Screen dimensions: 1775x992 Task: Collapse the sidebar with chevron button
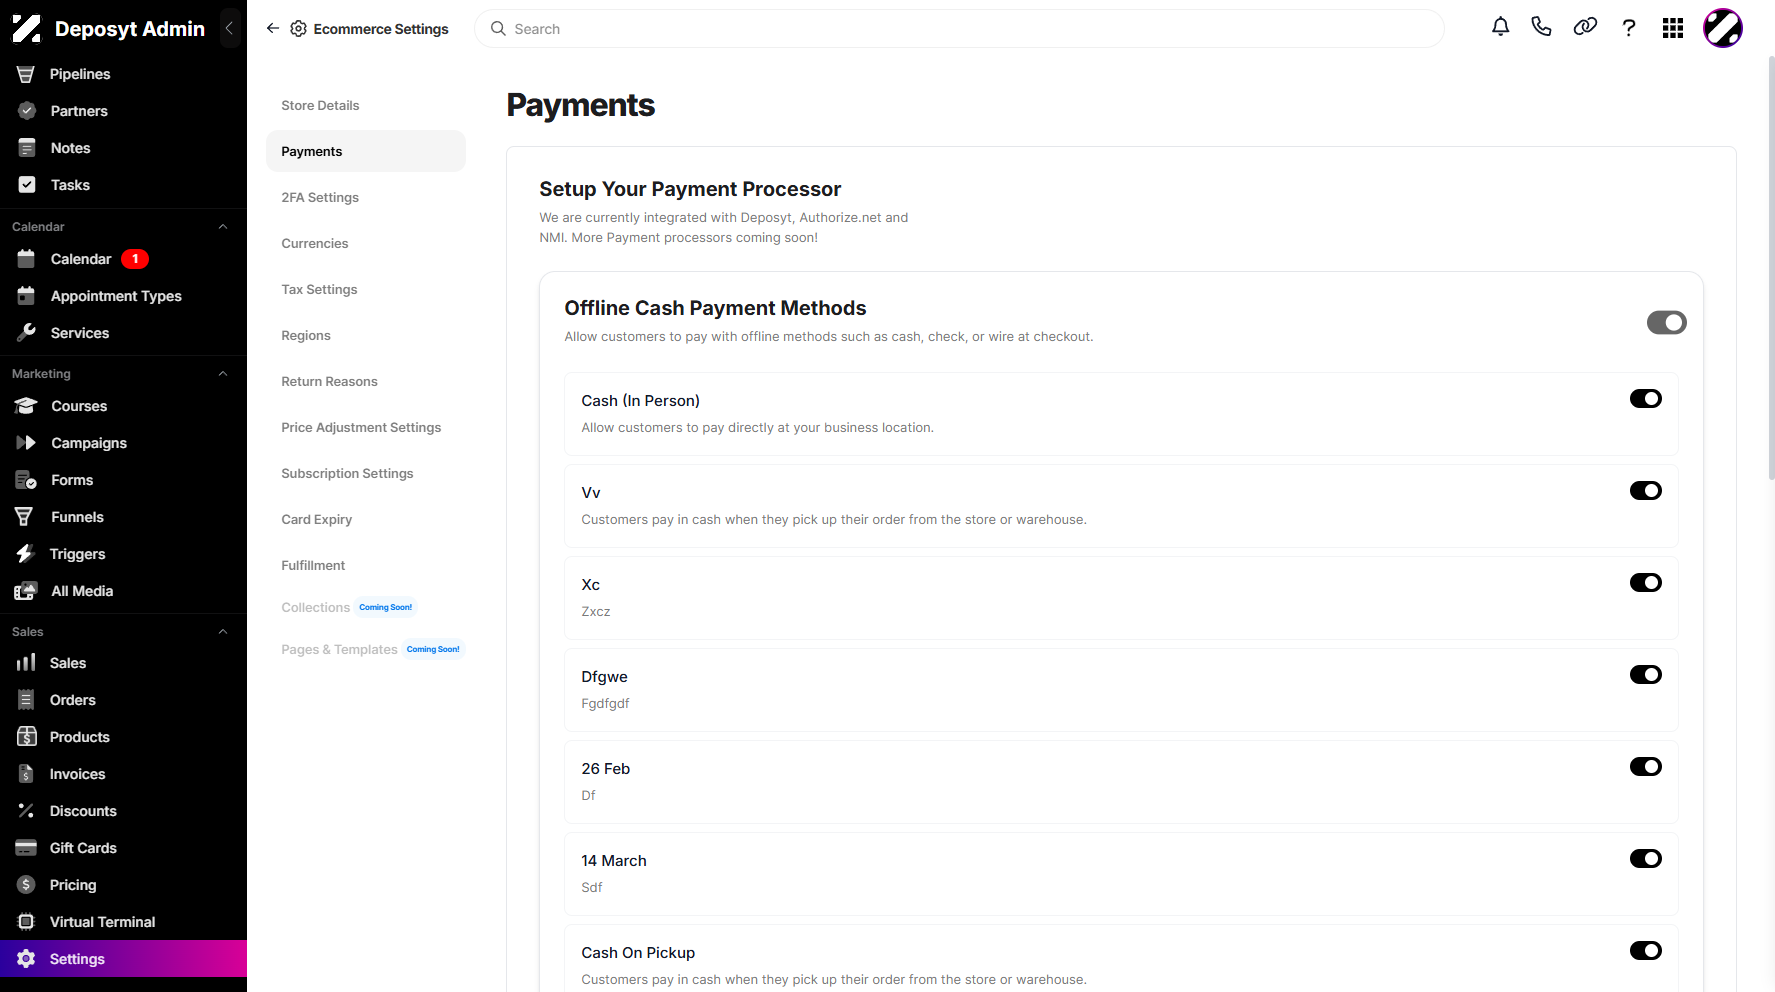pos(229,28)
